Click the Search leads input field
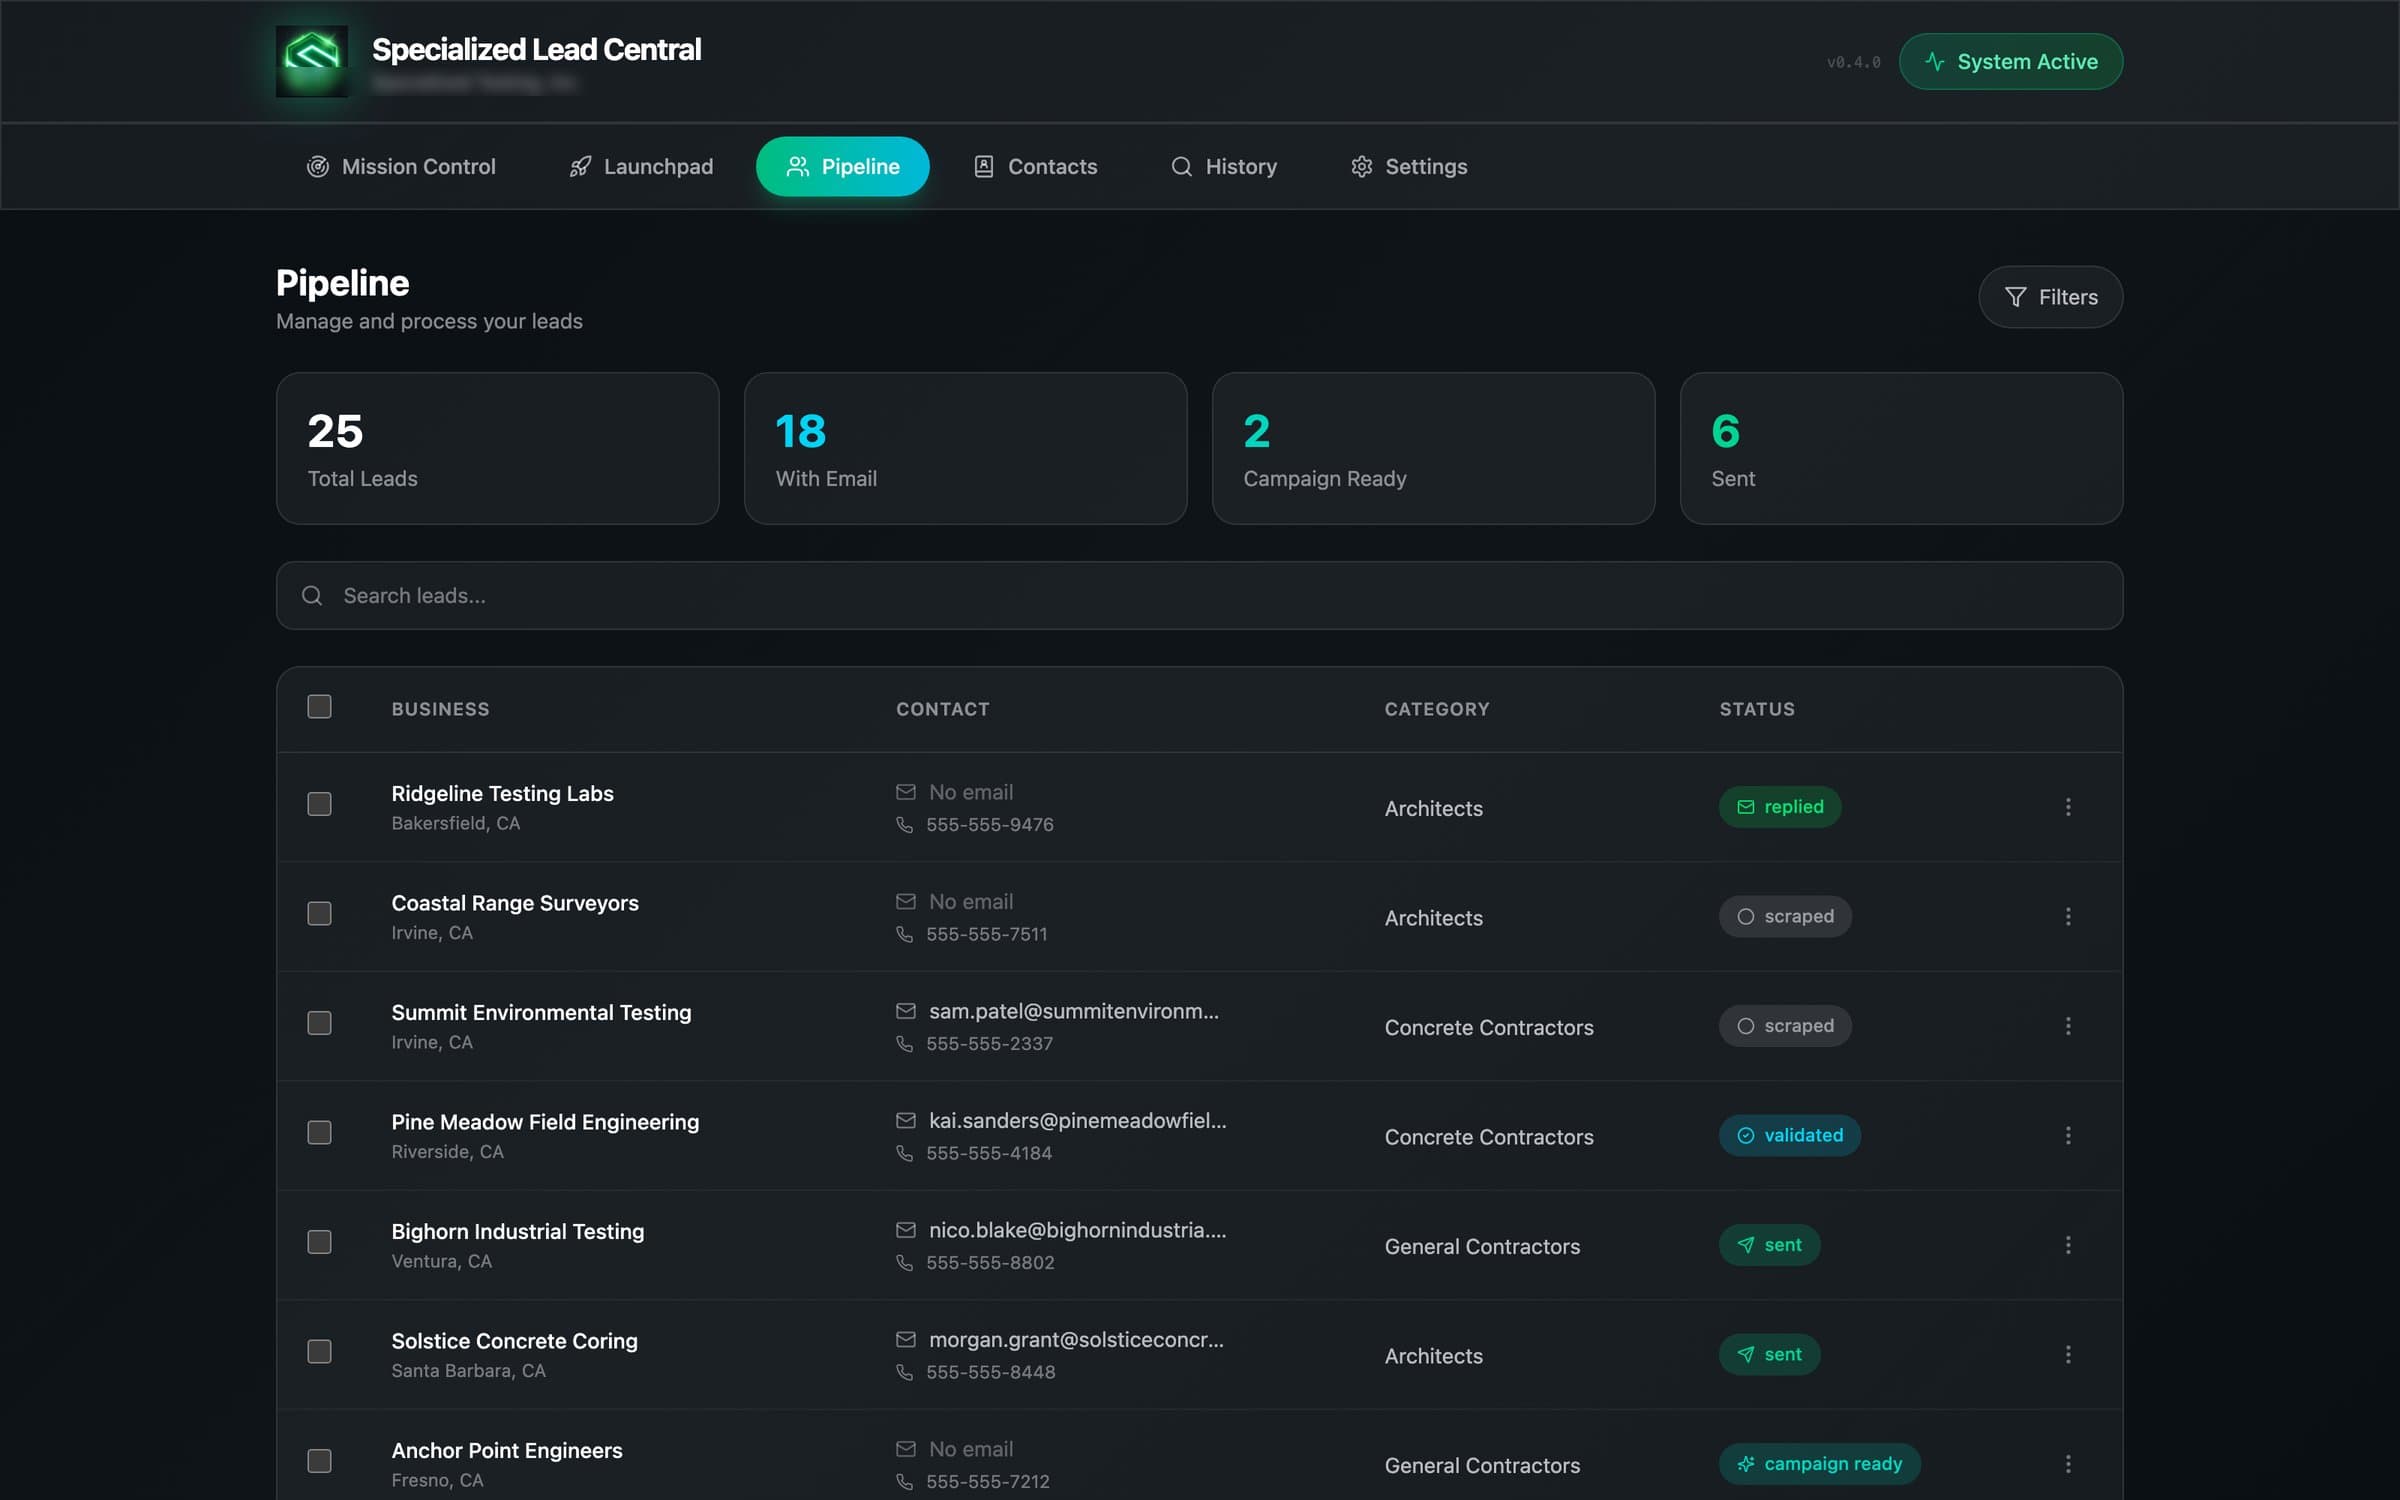Viewport: 2400px width, 1500px height. (x=1199, y=596)
